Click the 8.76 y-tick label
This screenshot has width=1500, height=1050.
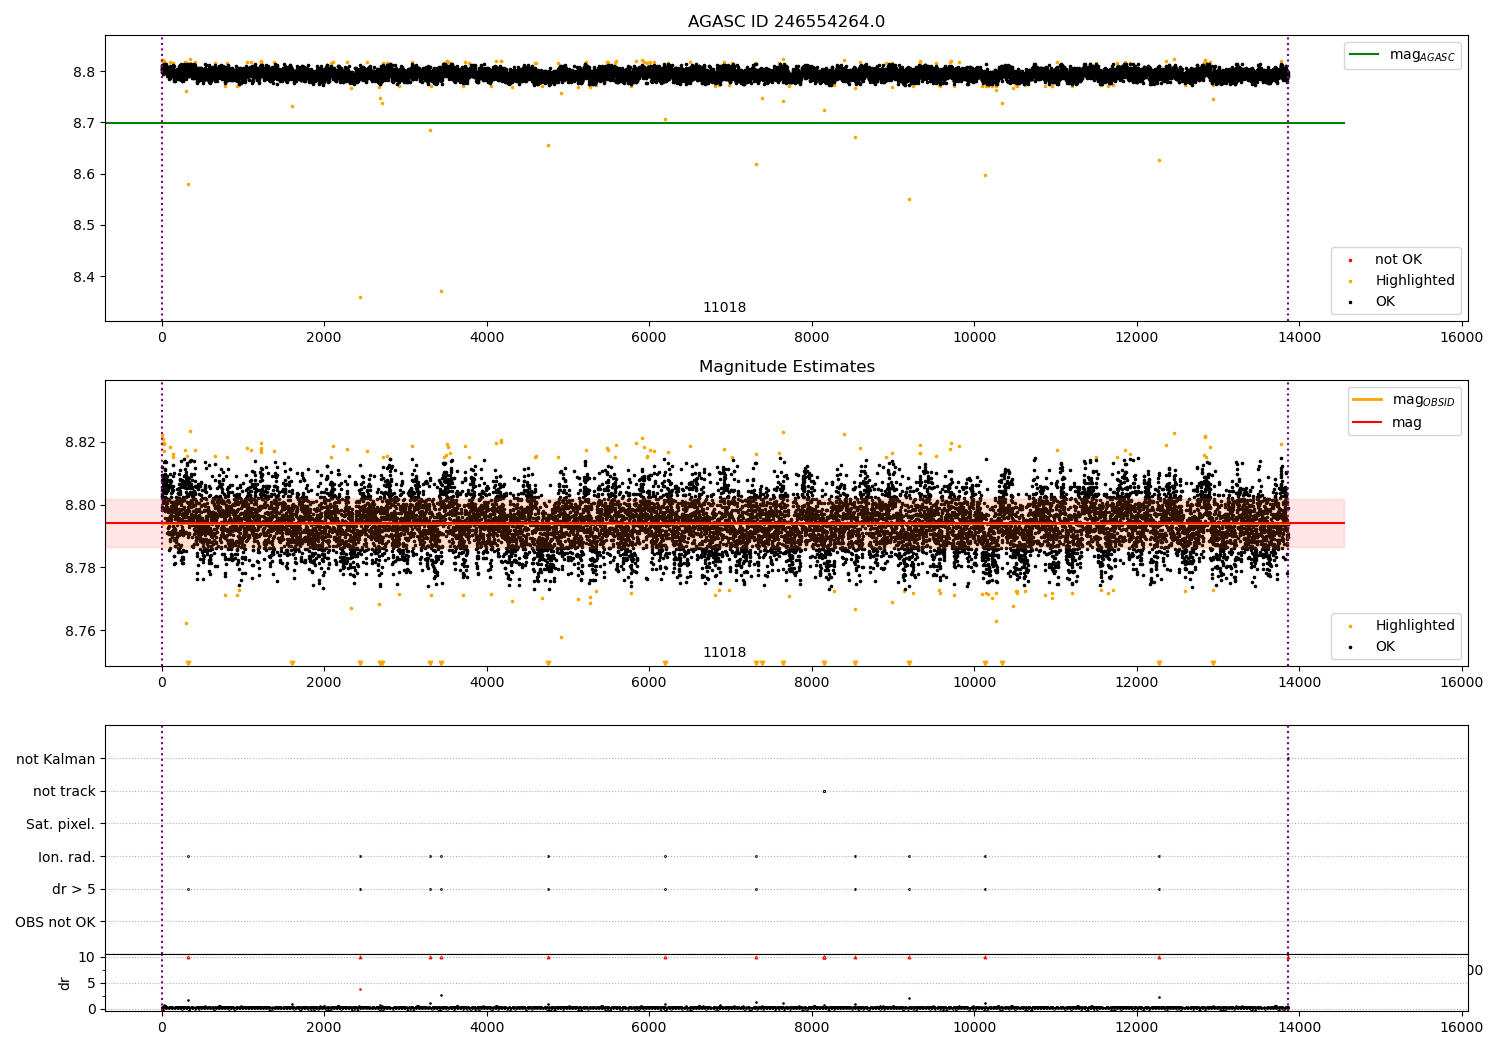(x=78, y=632)
